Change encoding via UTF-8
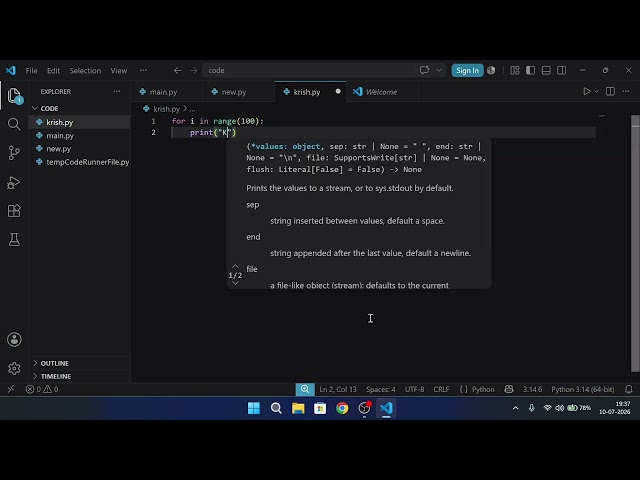The image size is (640, 480). tap(414, 389)
